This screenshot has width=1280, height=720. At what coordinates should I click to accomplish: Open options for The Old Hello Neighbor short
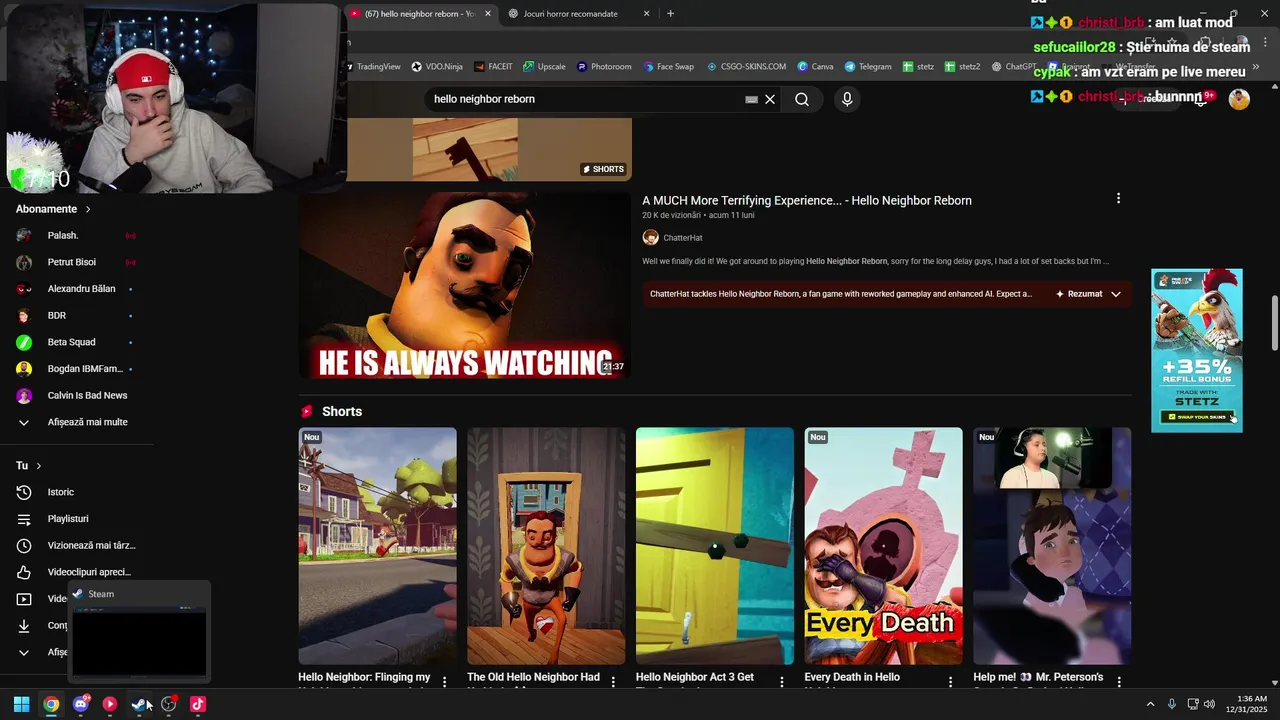pyautogui.click(x=613, y=682)
